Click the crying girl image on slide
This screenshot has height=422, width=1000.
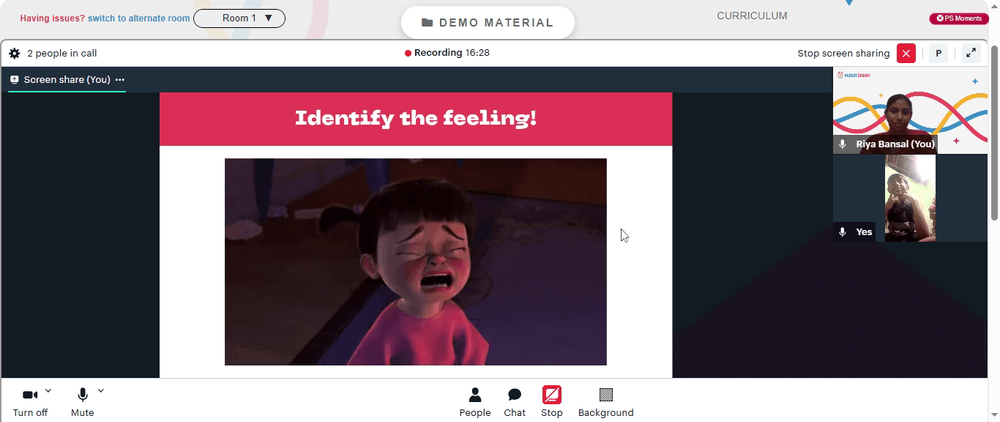point(416,262)
